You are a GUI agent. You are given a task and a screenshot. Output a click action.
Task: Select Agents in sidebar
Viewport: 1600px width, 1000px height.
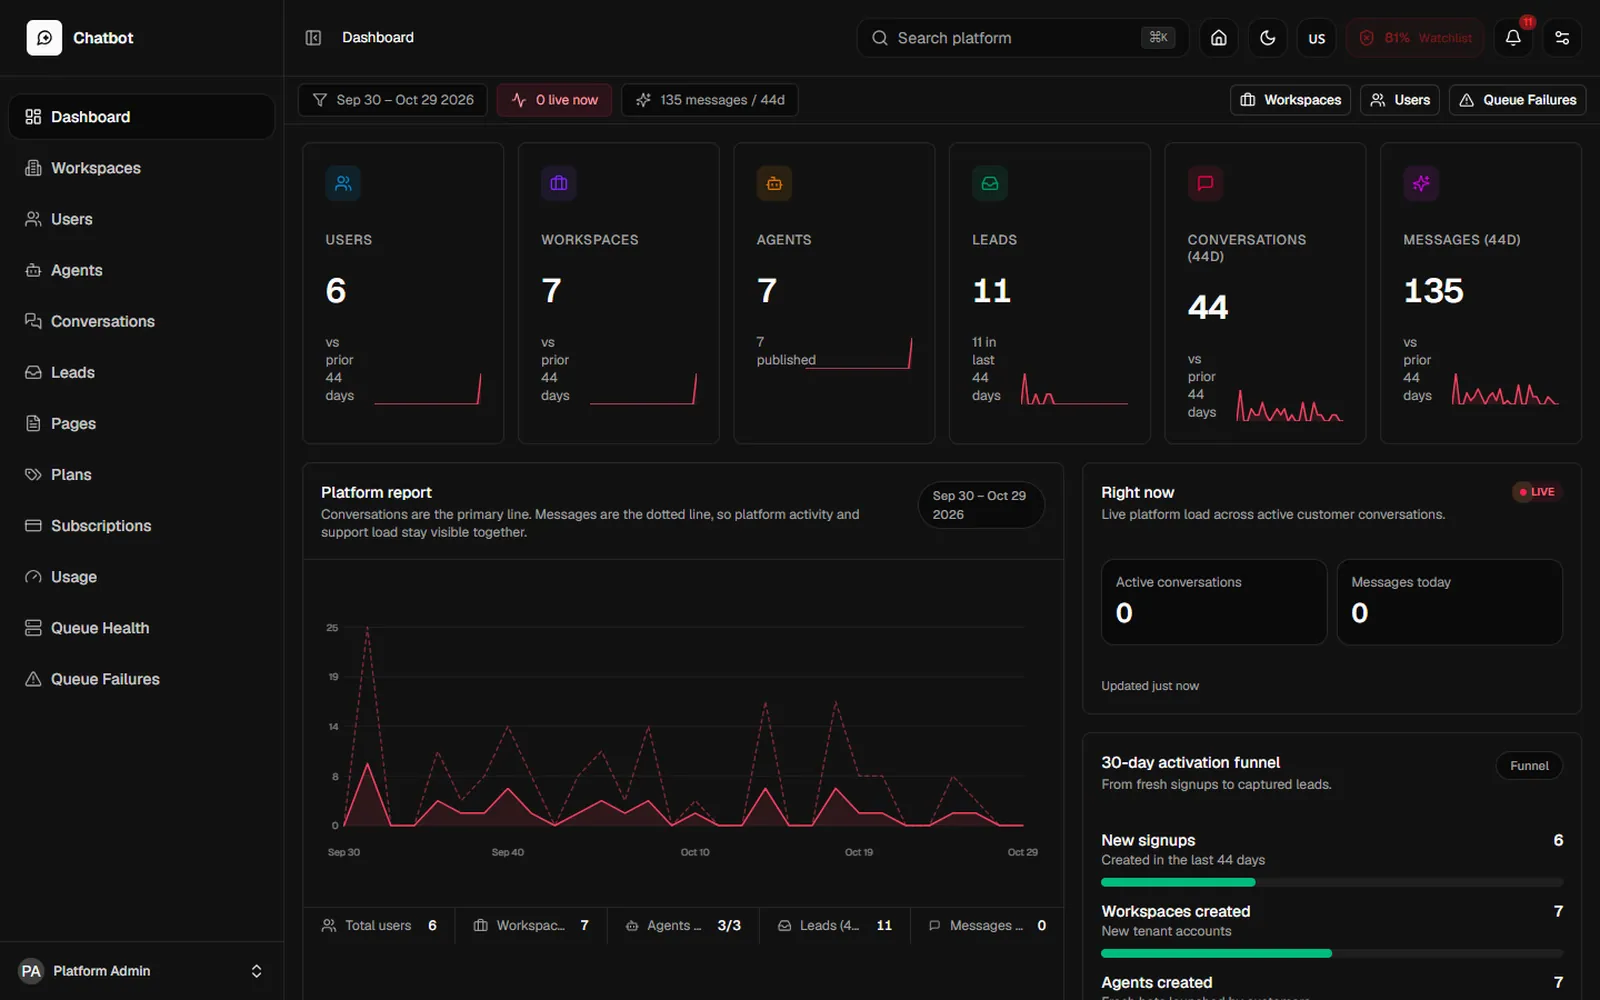click(x=141, y=270)
